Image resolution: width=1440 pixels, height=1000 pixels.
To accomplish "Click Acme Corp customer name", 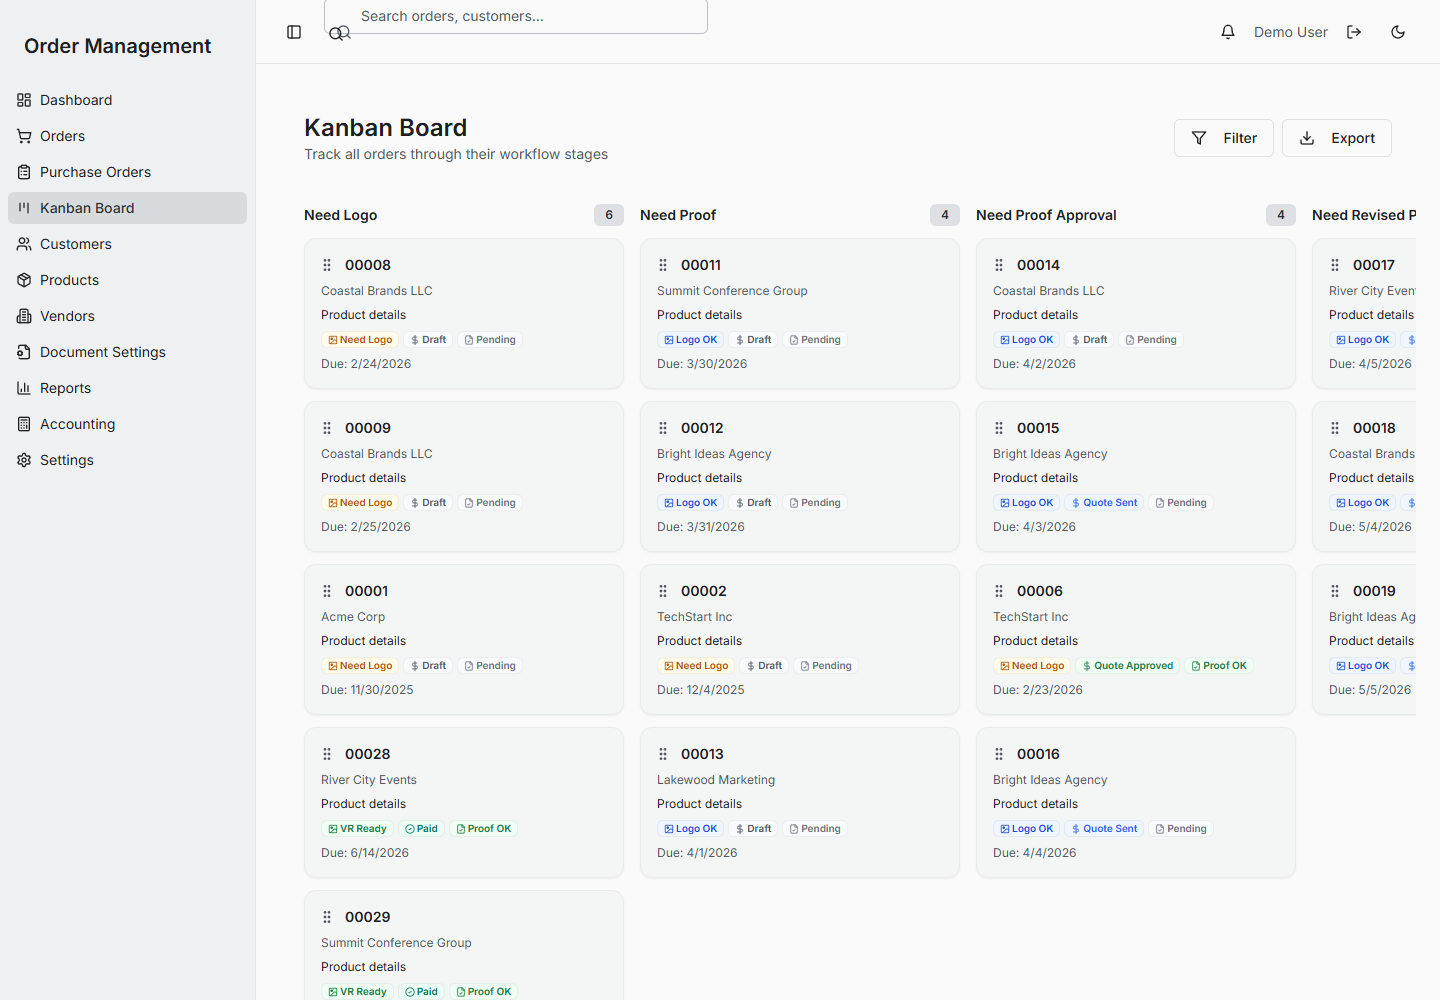I will tap(353, 617).
